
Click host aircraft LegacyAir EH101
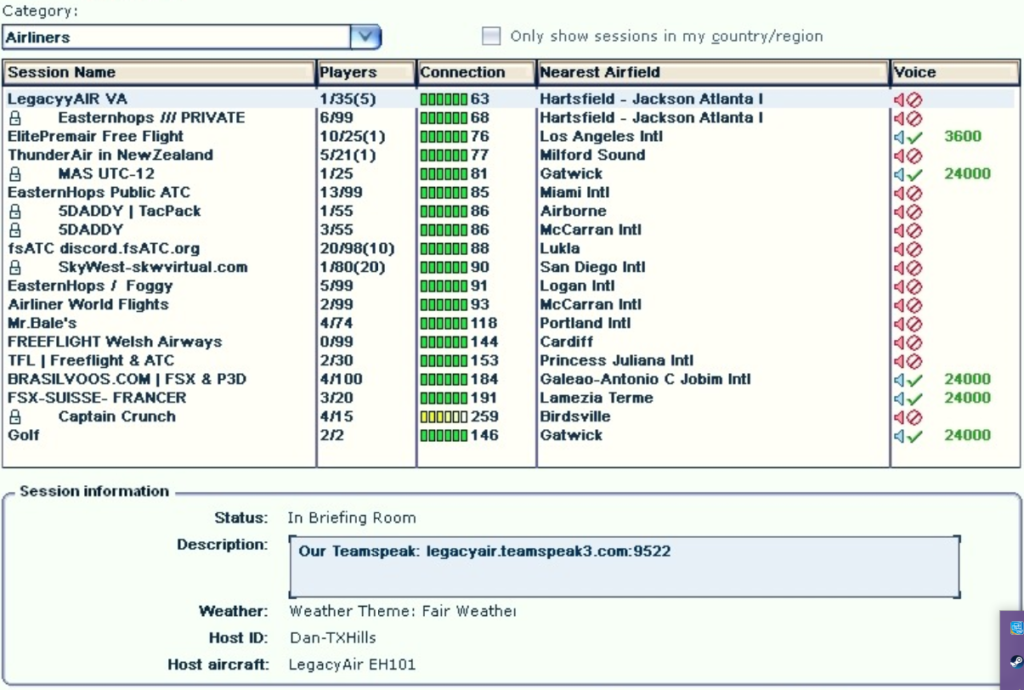pyautogui.click(x=352, y=665)
